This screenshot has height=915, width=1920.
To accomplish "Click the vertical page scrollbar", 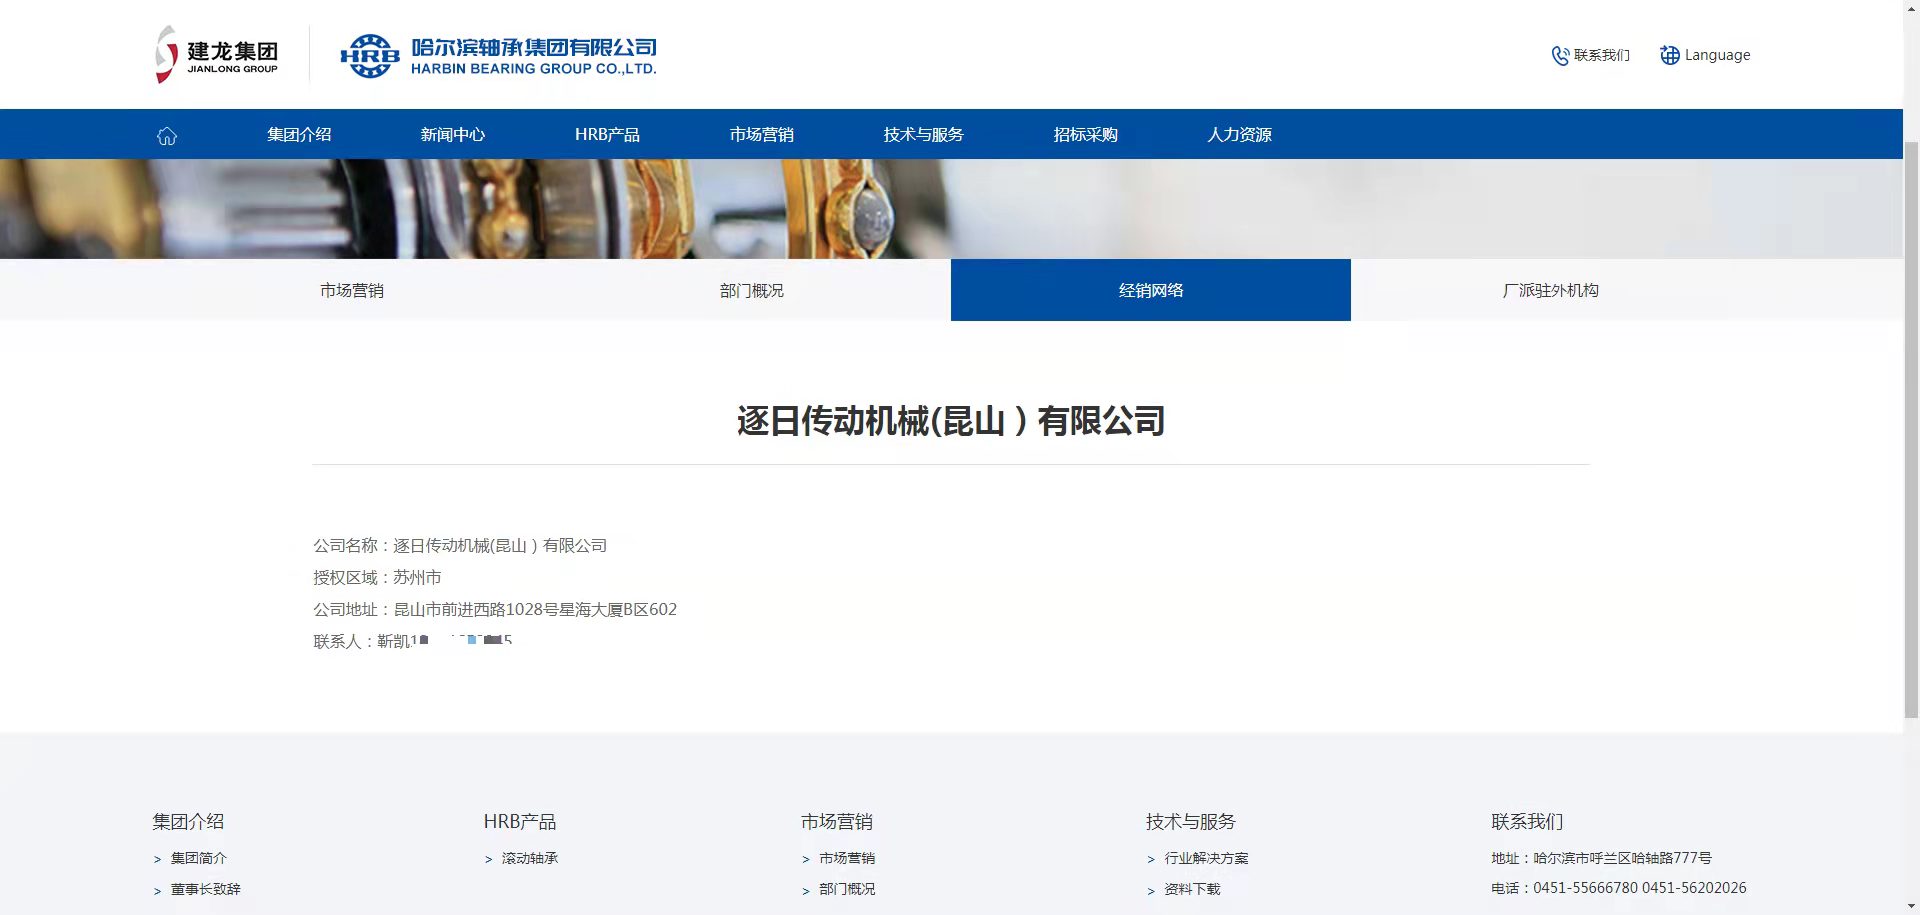I will (x=1911, y=430).
